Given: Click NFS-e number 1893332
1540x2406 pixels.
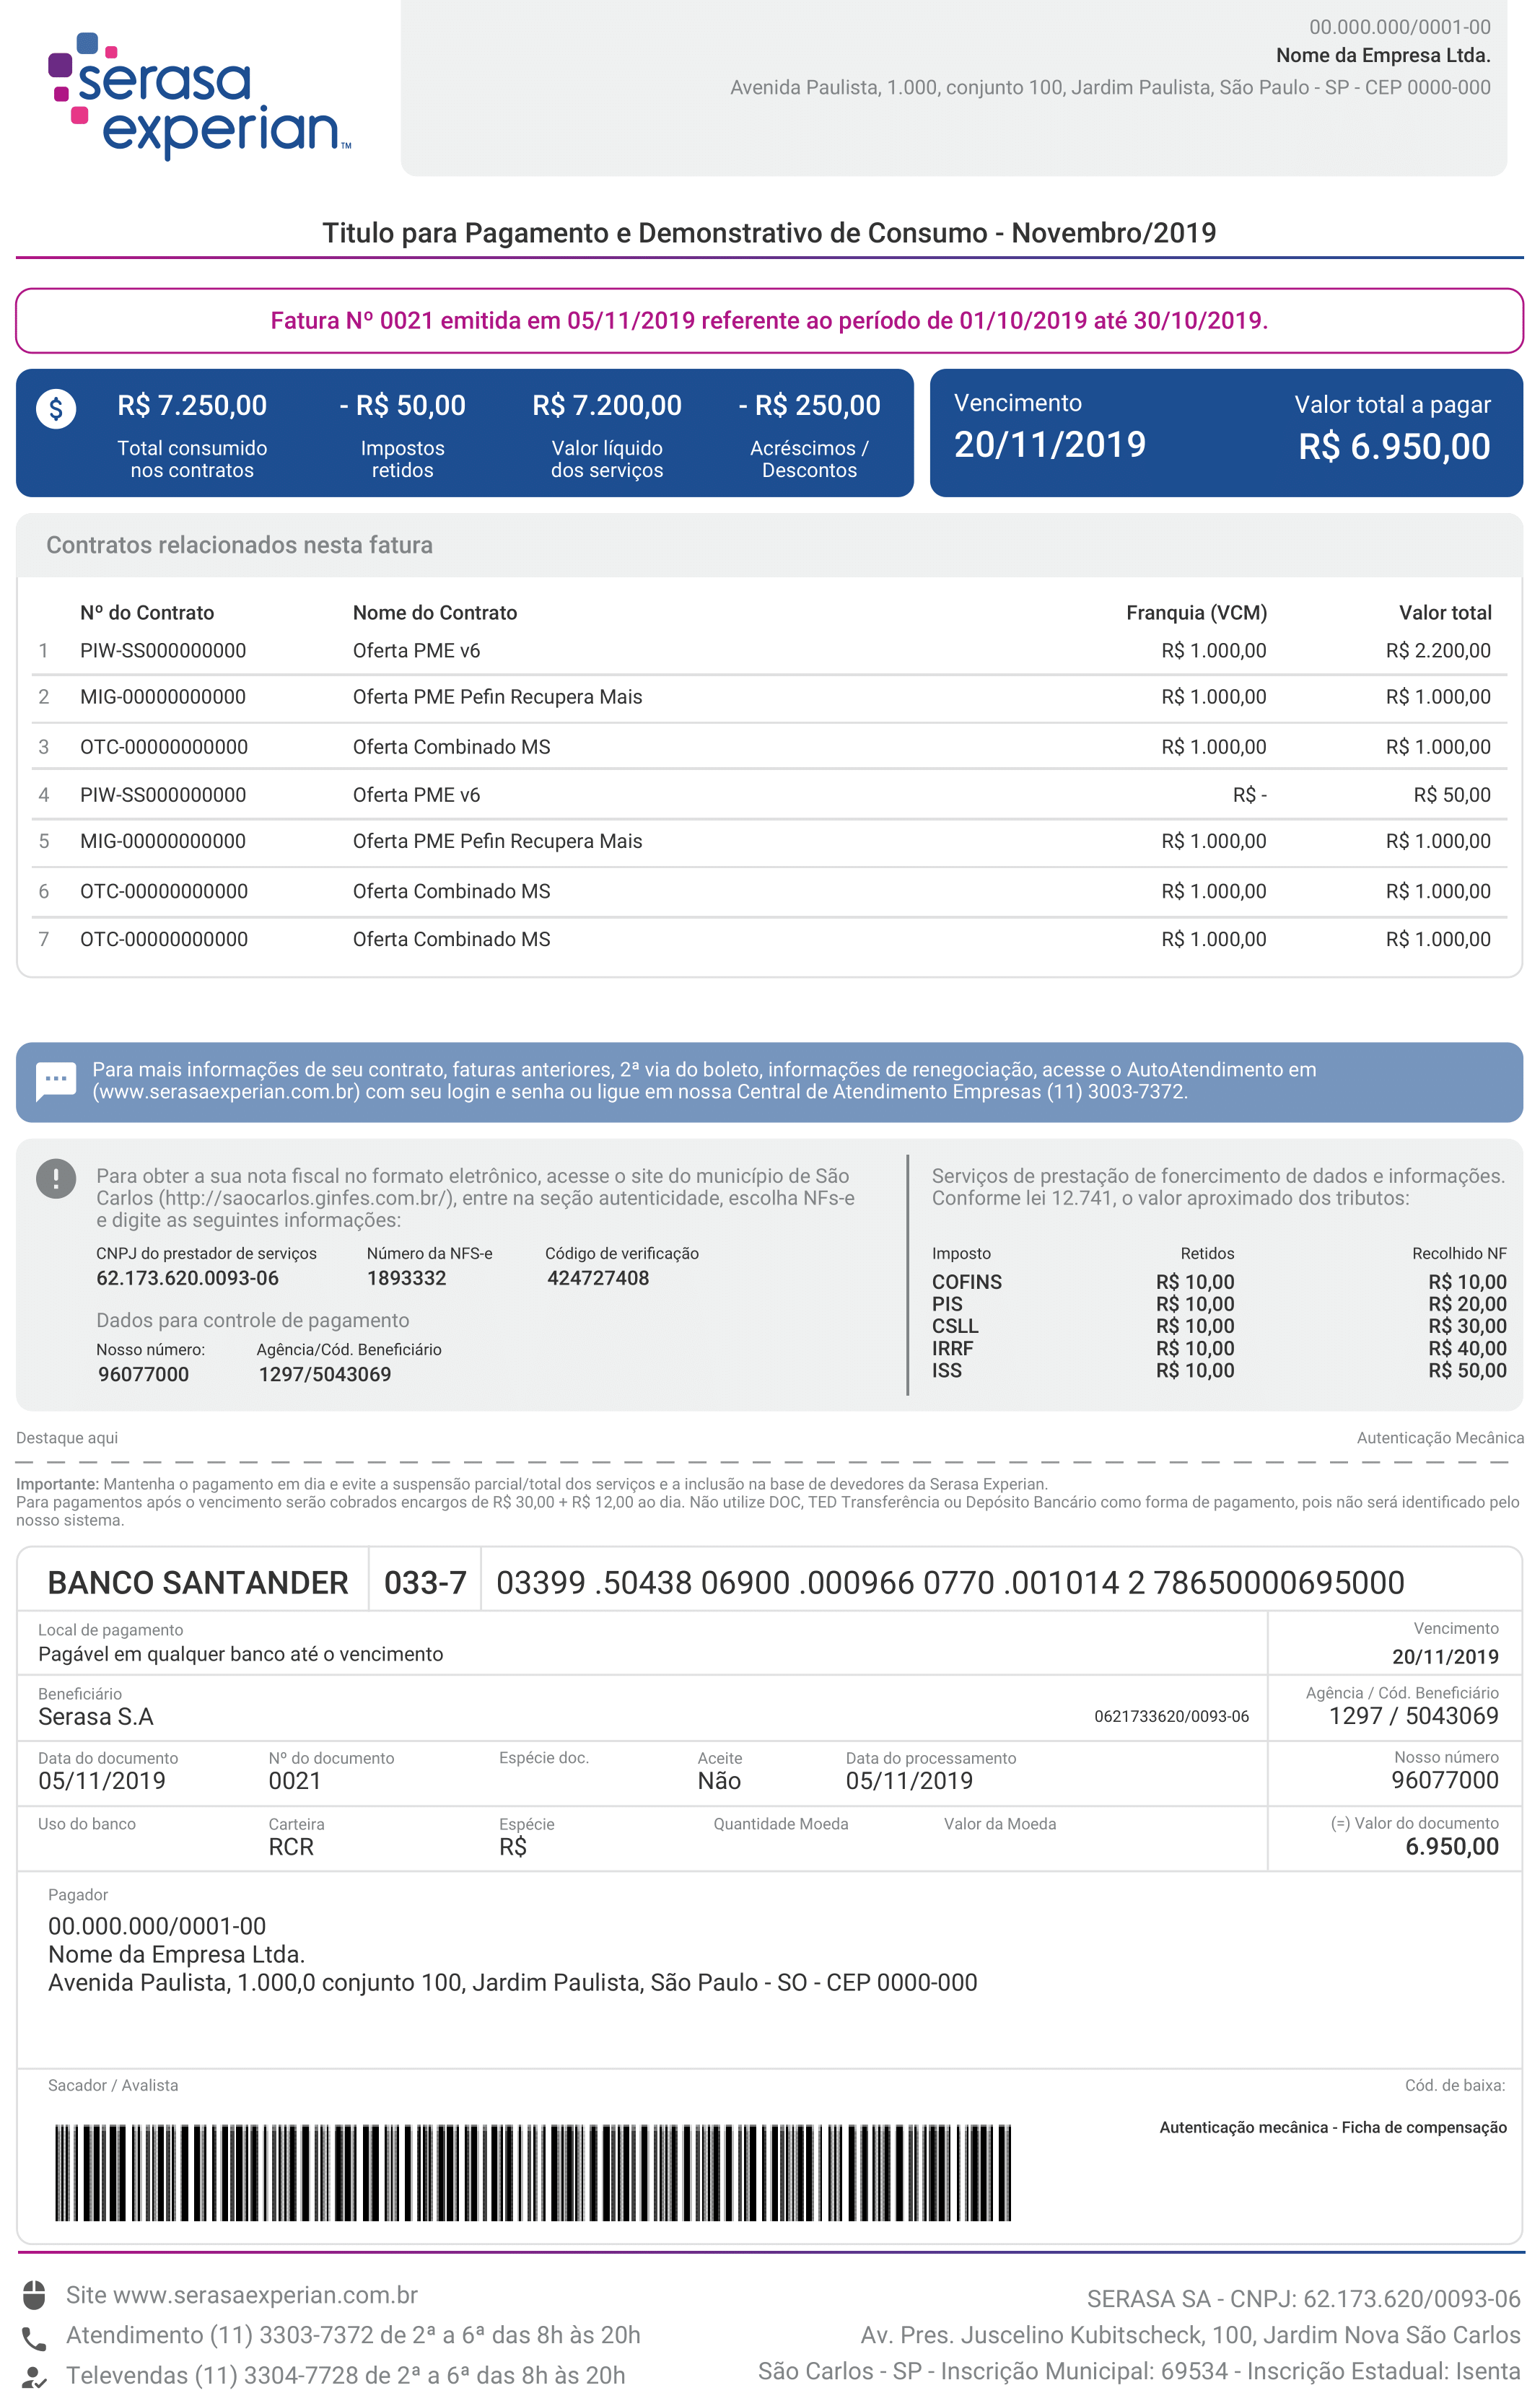Looking at the screenshot, I should (407, 1278).
